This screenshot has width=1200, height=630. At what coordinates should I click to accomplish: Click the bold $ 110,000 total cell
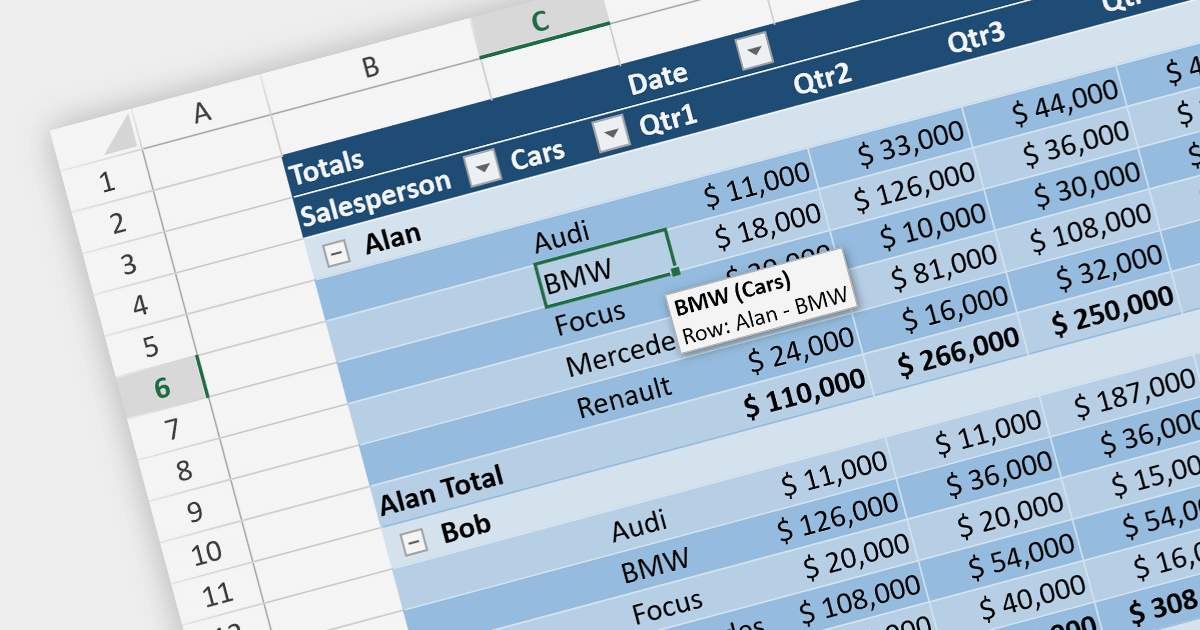pyautogui.click(x=805, y=390)
